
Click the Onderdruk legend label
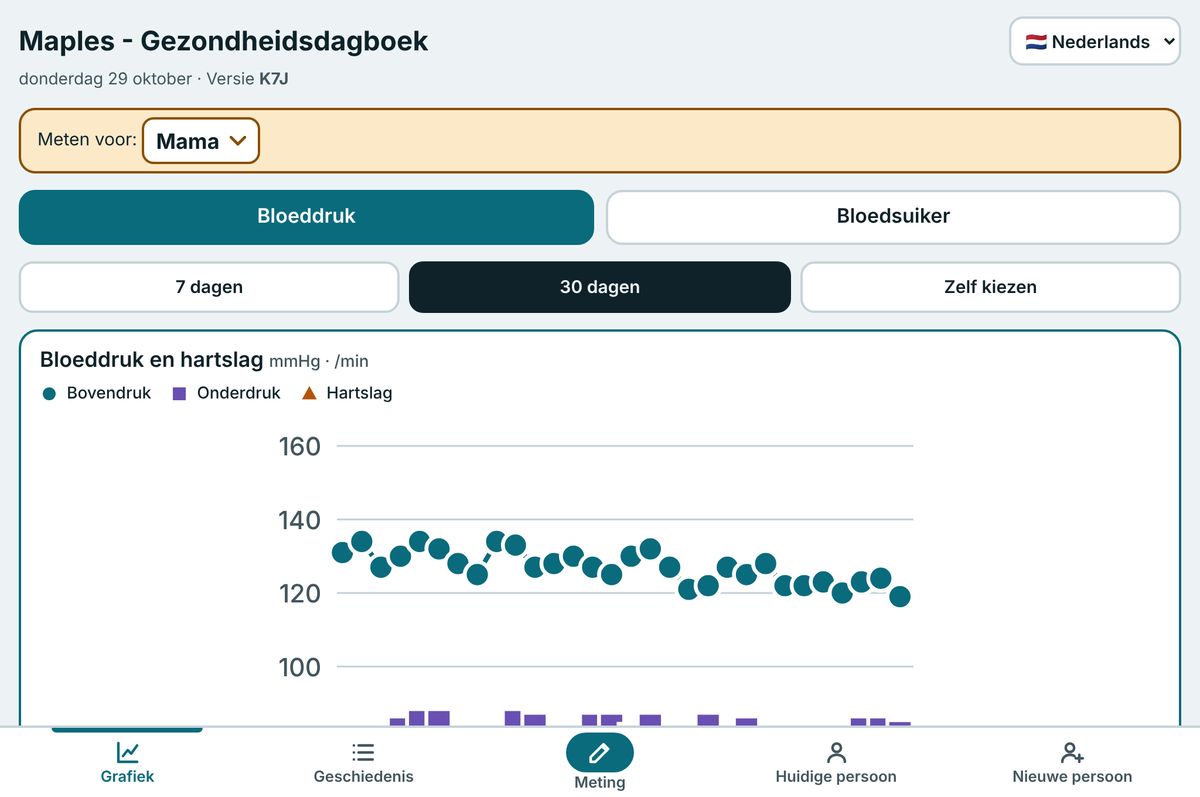coord(239,394)
